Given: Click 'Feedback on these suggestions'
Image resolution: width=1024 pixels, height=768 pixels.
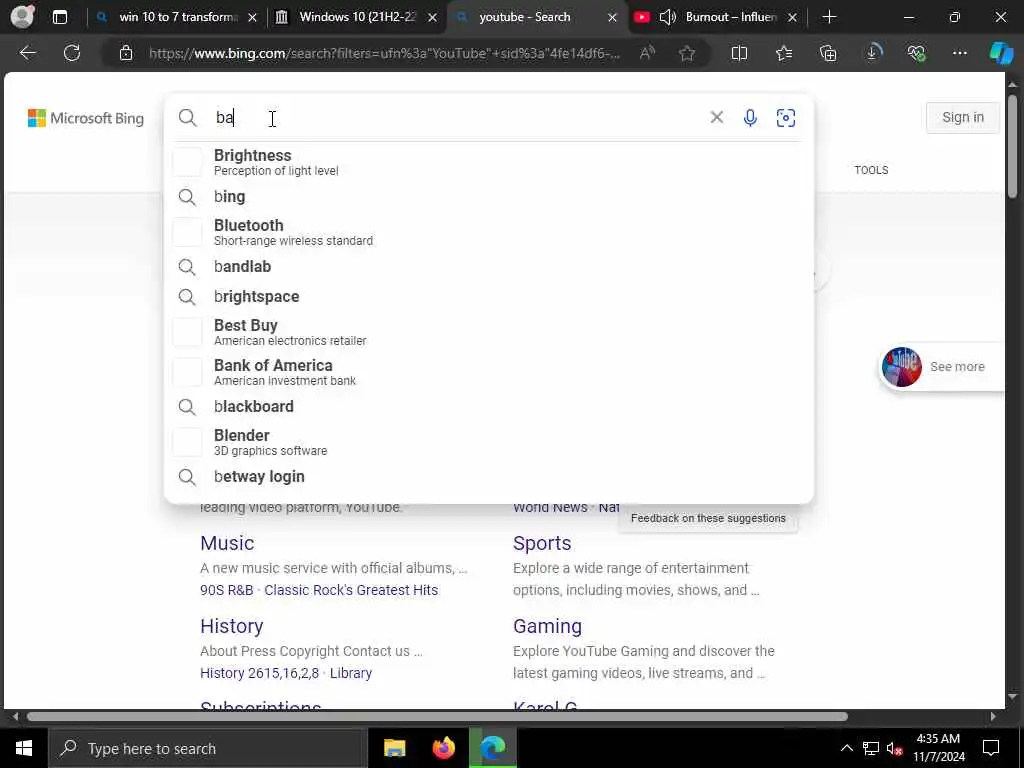Looking at the screenshot, I should click(708, 518).
